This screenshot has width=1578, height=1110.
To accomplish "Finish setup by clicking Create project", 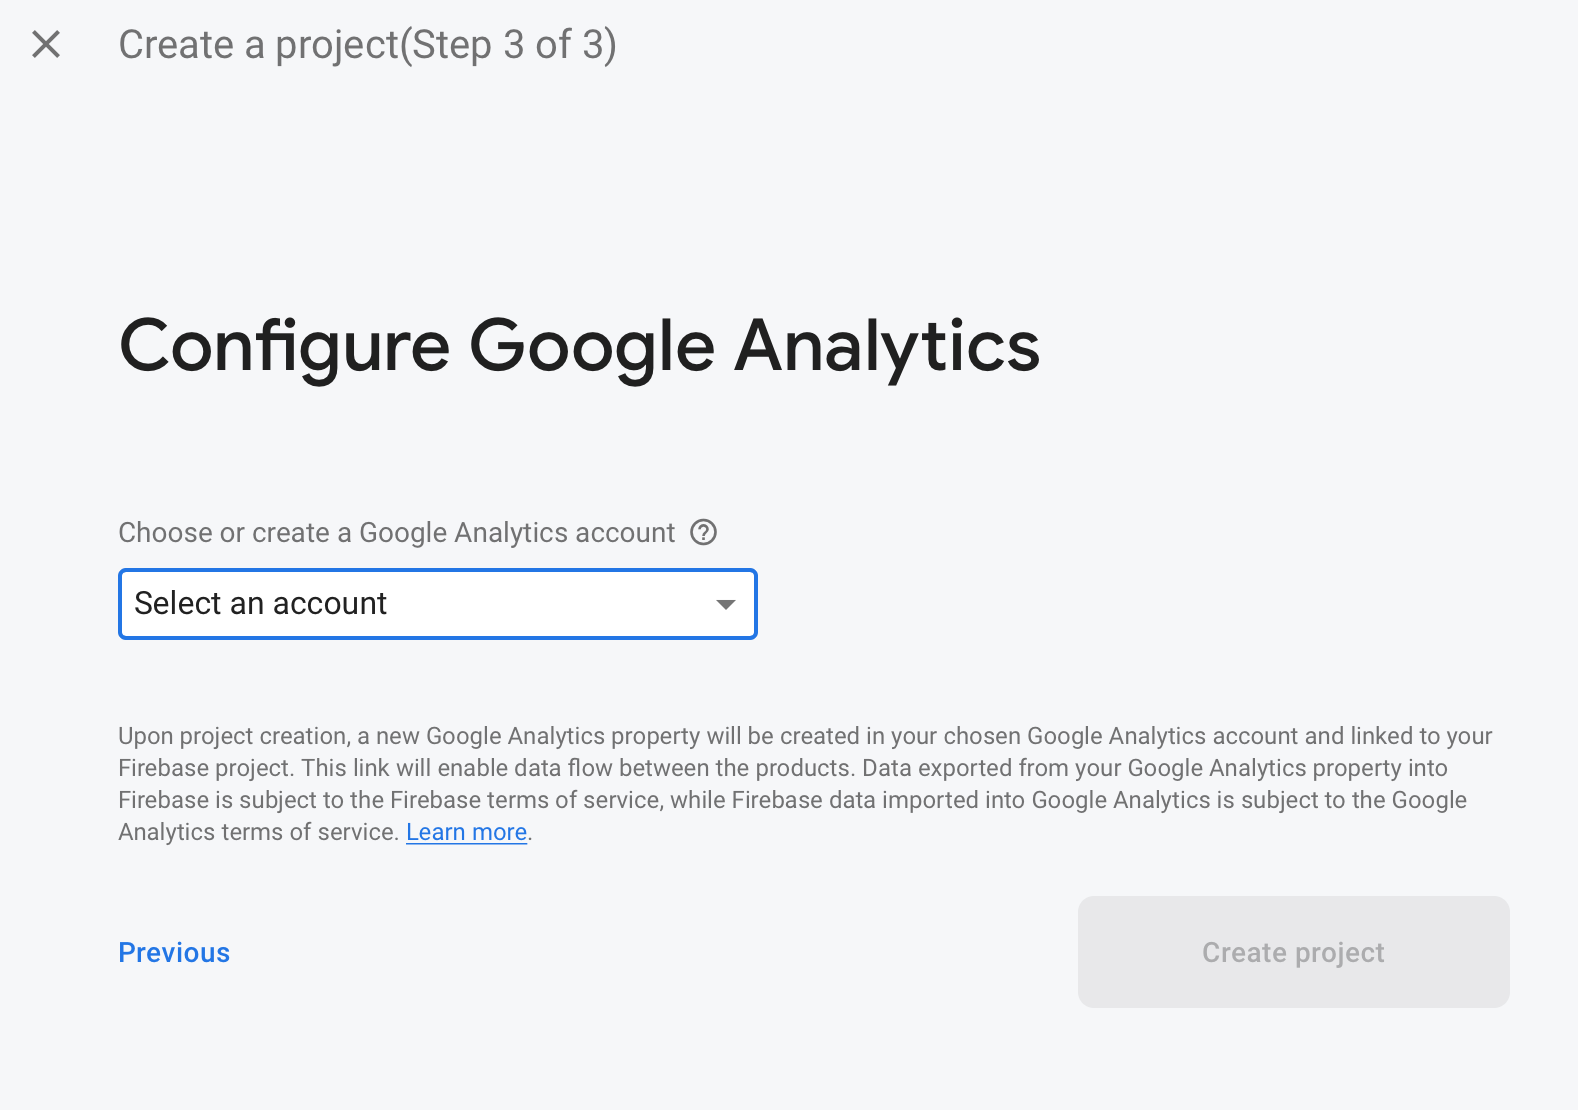I will point(1293,952).
